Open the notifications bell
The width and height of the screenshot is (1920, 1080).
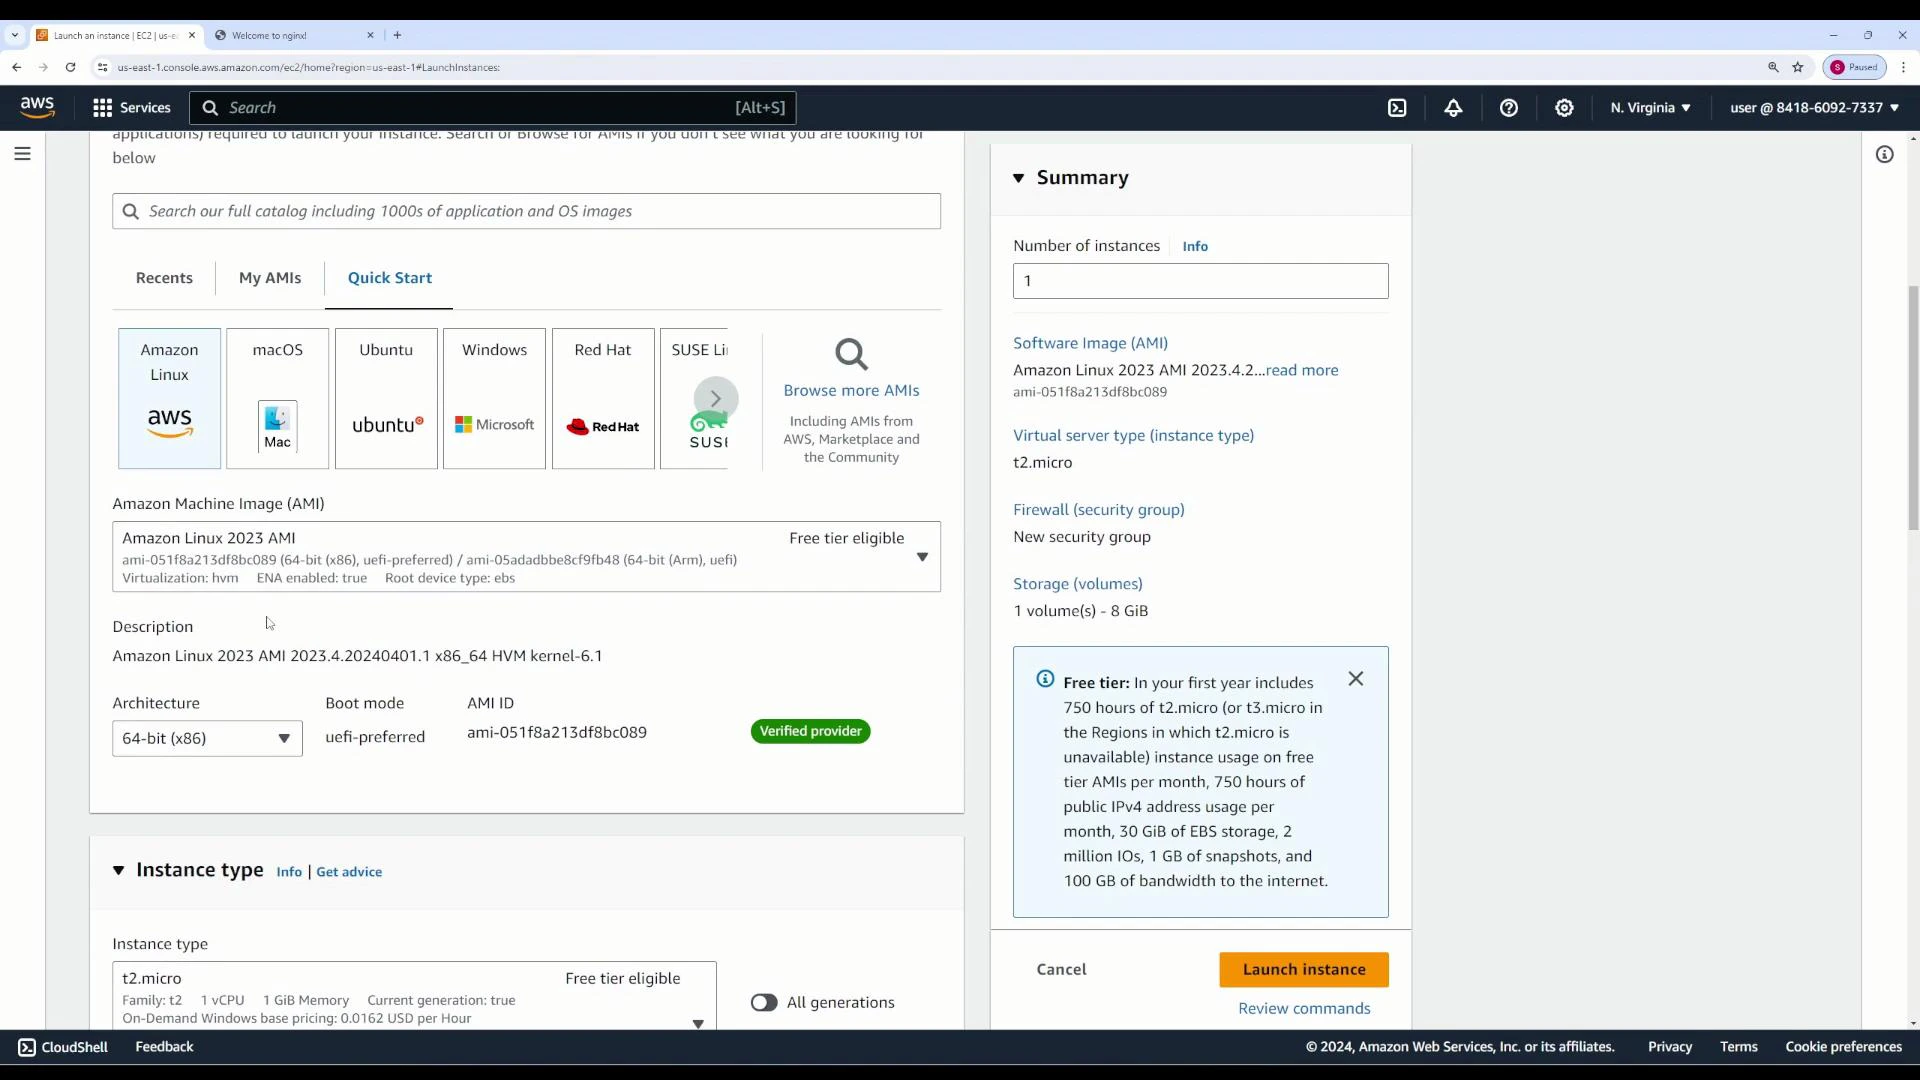click(x=1453, y=107)
